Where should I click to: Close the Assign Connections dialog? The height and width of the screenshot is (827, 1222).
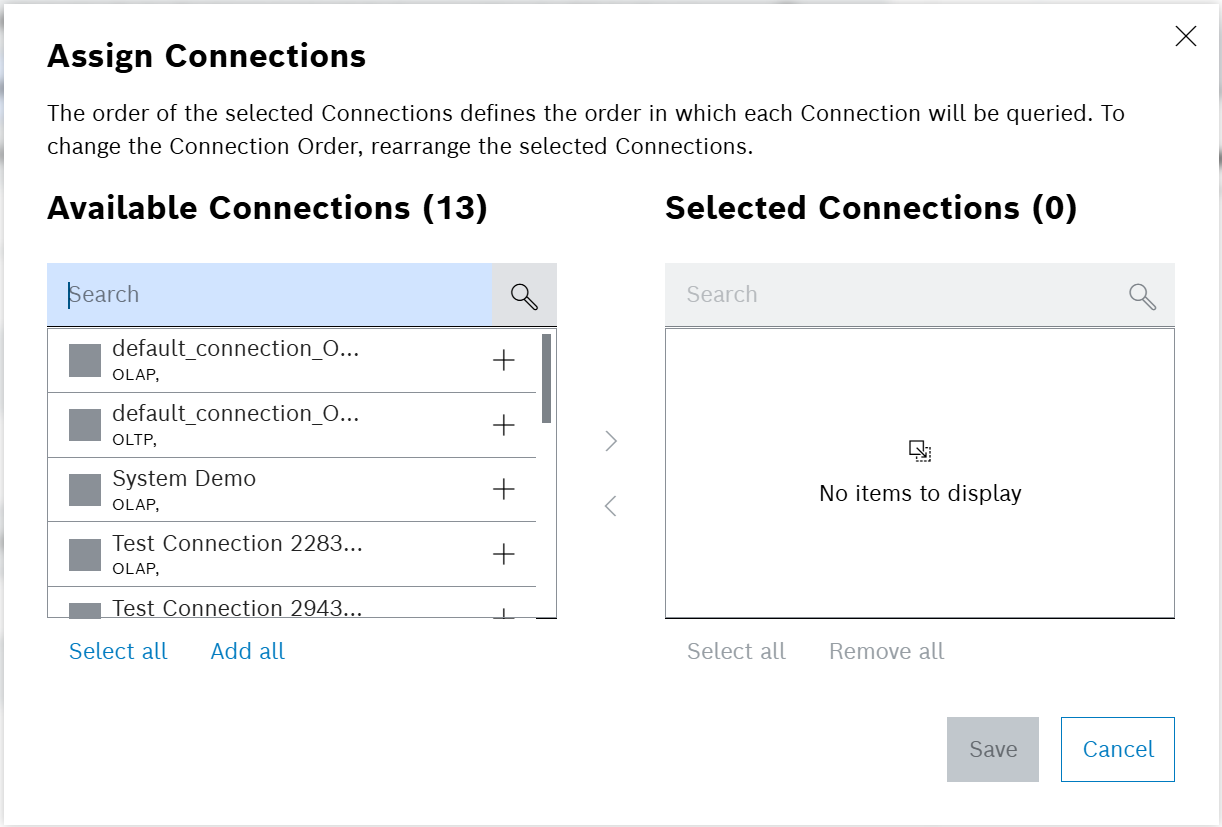point(1186,37)
